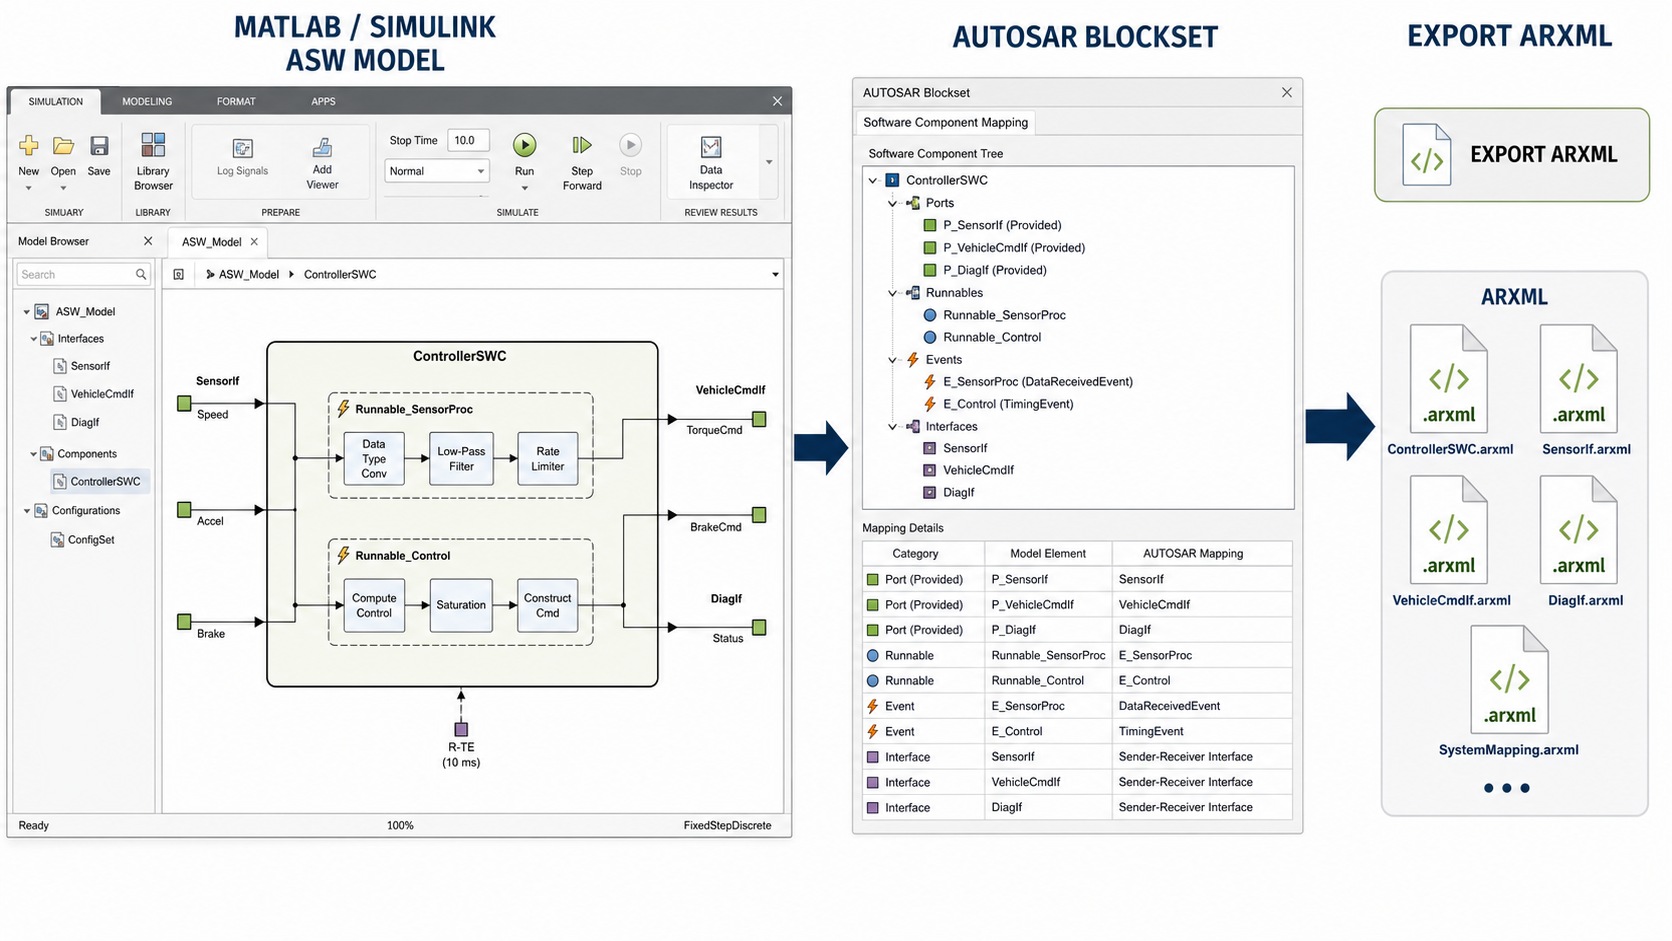Select ConfigSet in Model Browser

pyautogui.click(x=91, y=540)
